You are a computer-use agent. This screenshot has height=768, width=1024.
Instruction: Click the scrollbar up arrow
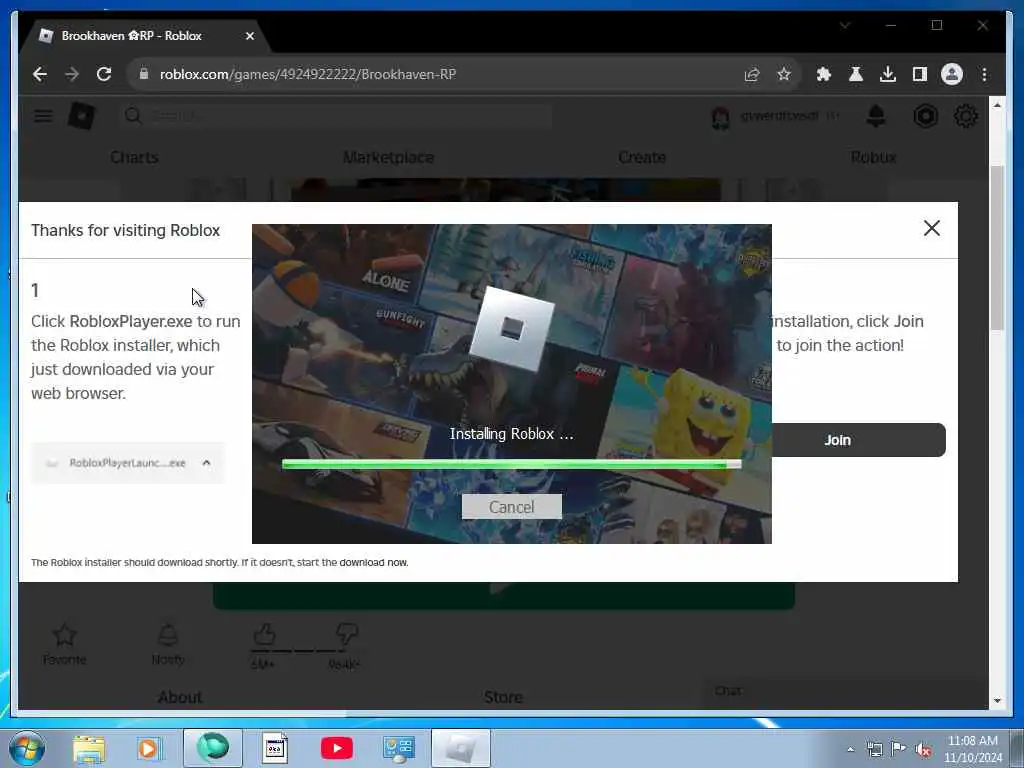pyautogui.click(x=997, y=105)
